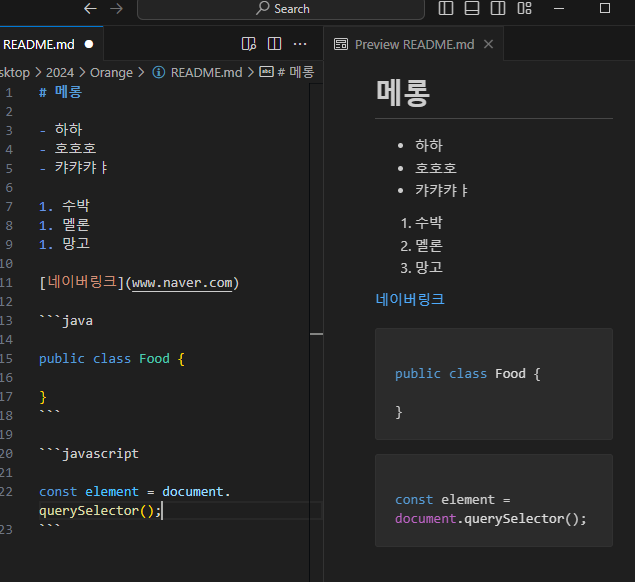Viewport: 635px width, 582px height.
Task: Click the 네이버링크 link in the preview
Action: 410,299
